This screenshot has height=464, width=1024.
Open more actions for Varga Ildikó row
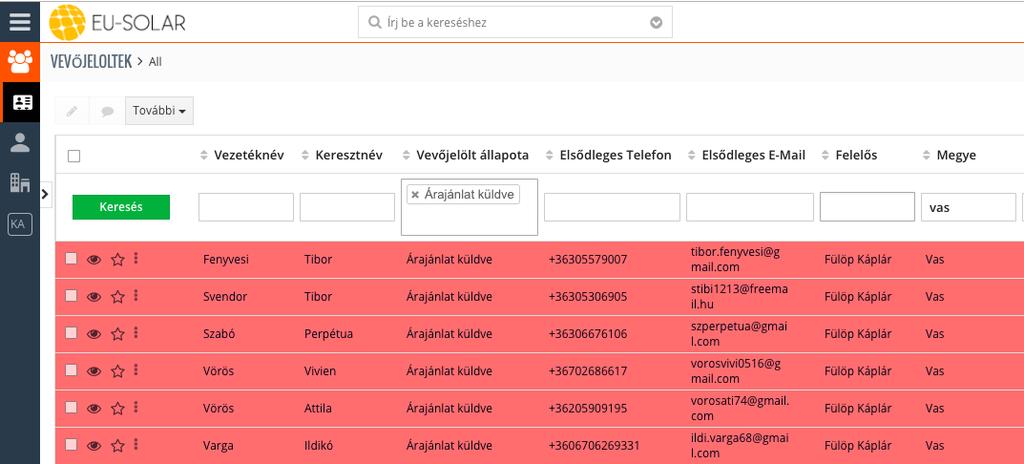coord(136,444)
